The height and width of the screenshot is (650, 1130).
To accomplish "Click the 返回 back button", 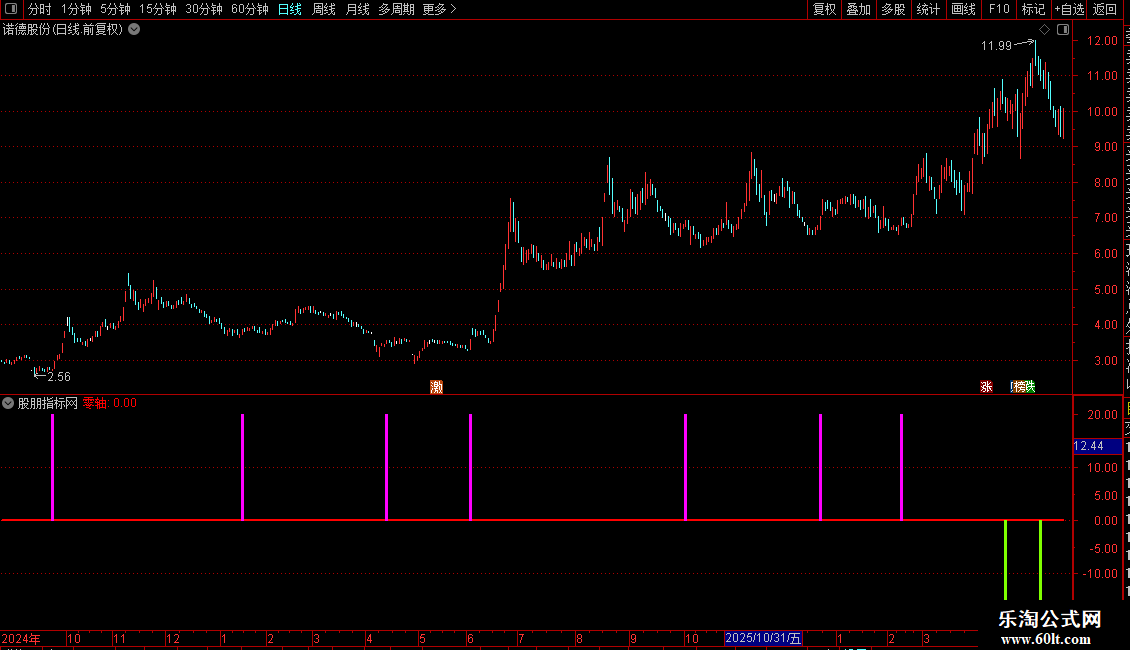I will 1104,9.
